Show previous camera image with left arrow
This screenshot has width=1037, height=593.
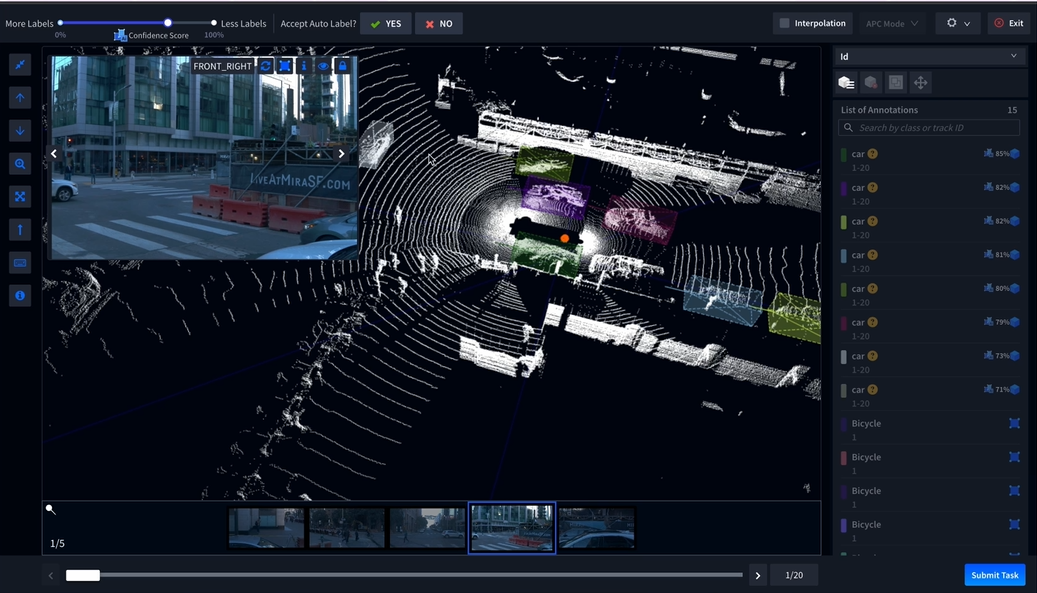pyautogui.click(x=54, y=153)
